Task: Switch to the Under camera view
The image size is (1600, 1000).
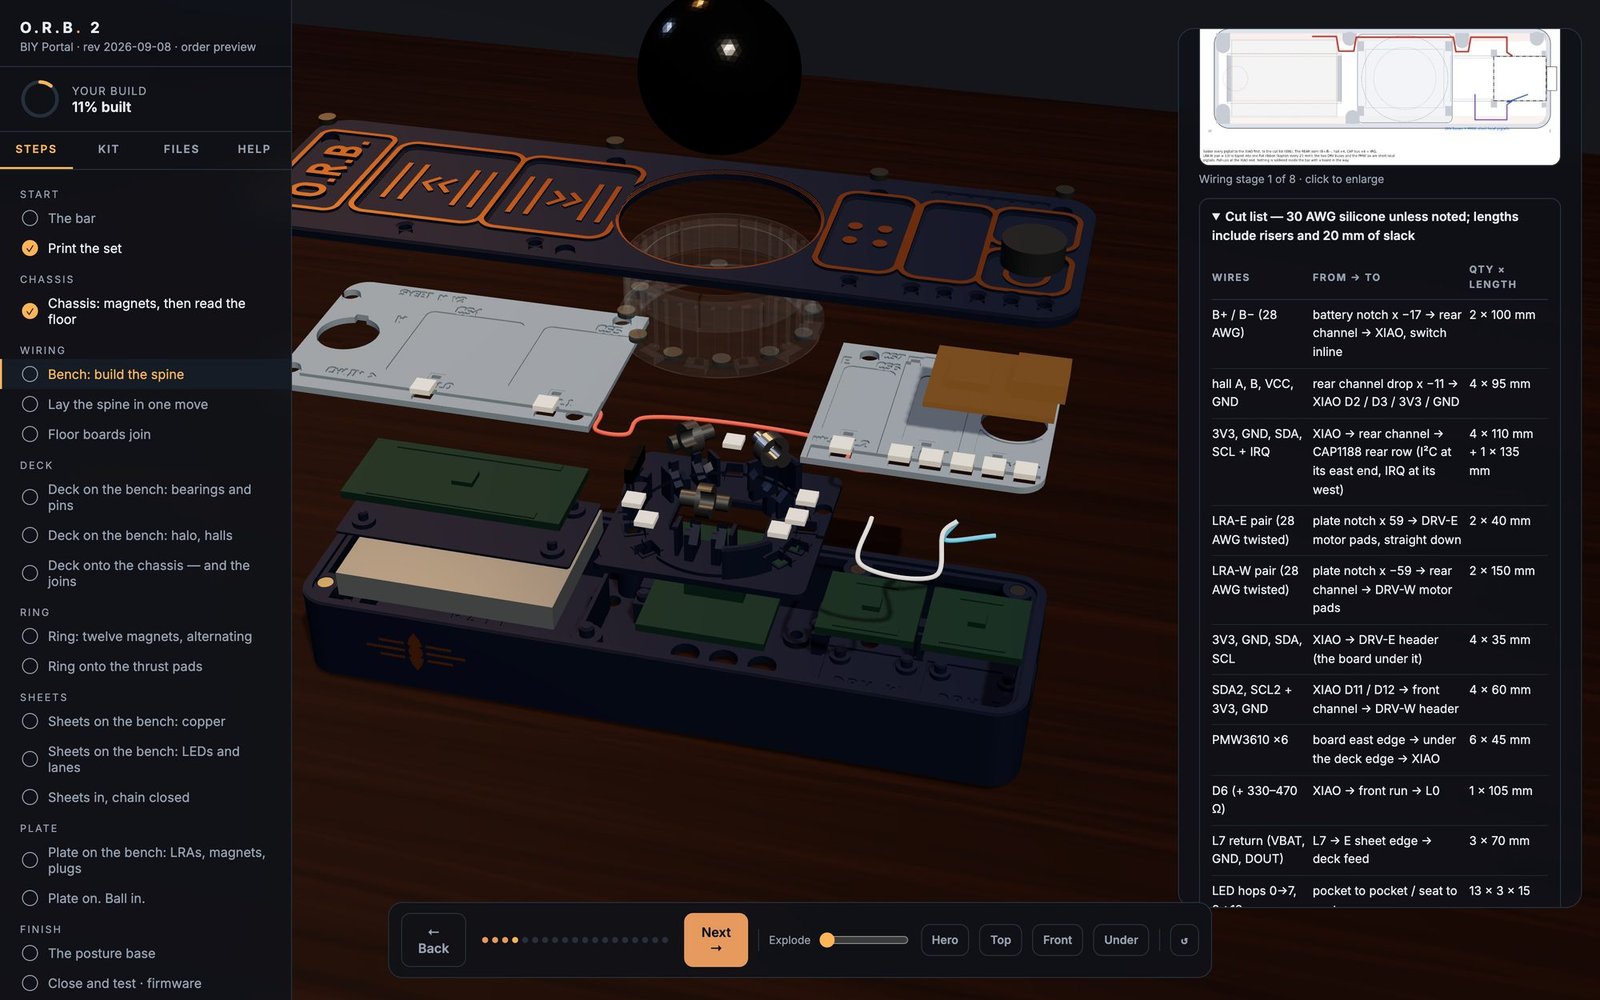Action: coord(1121,940)
